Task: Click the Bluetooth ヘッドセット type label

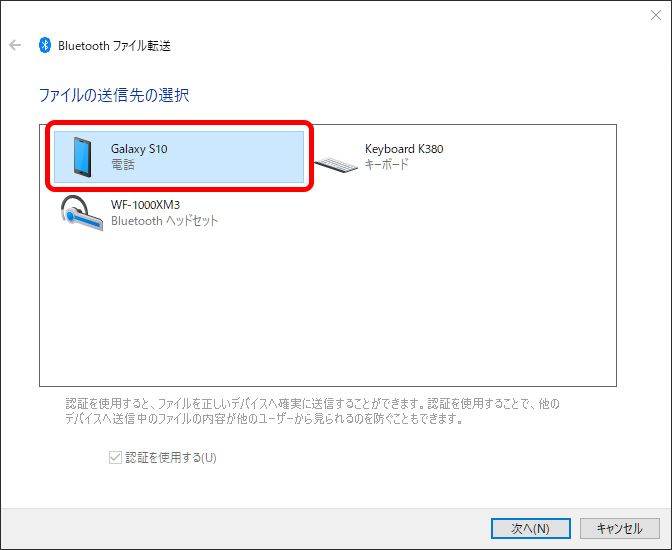Action: pyautogui.click(x=164, y=221)
